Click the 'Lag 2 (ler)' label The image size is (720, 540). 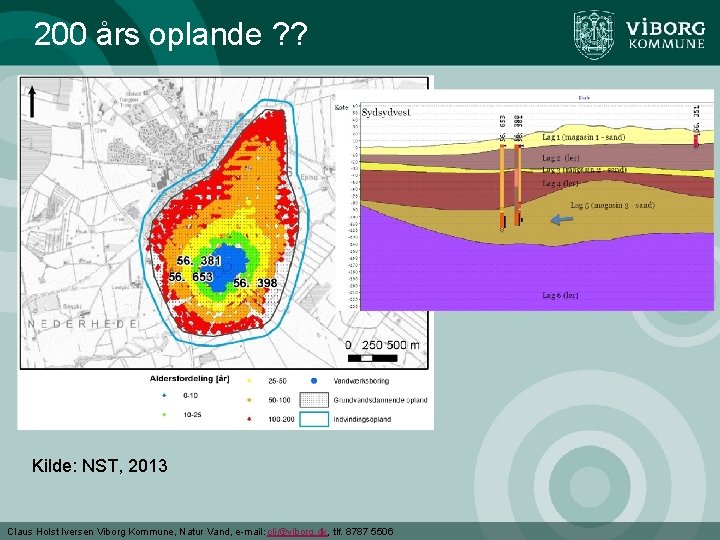click(561, 158)
